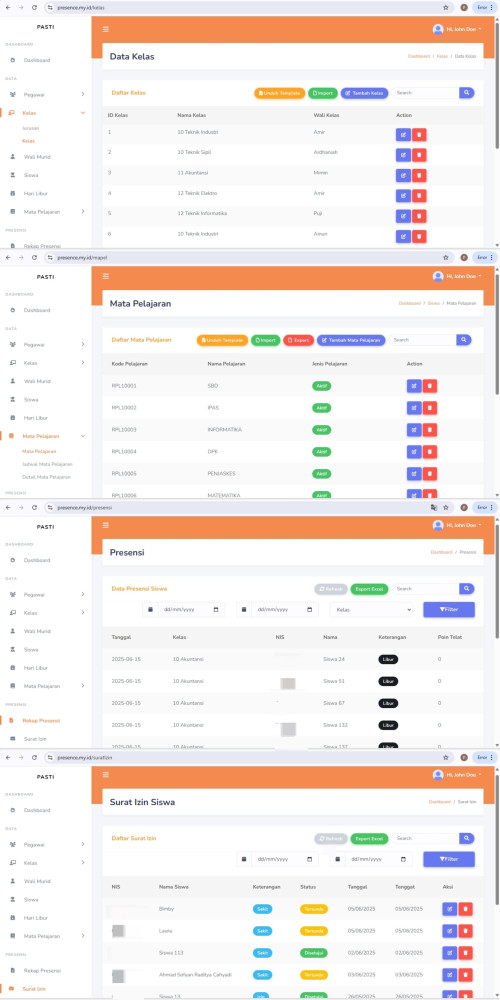
Task: Click Aktif badge for RPL10004 DPK
Action: 321,452
